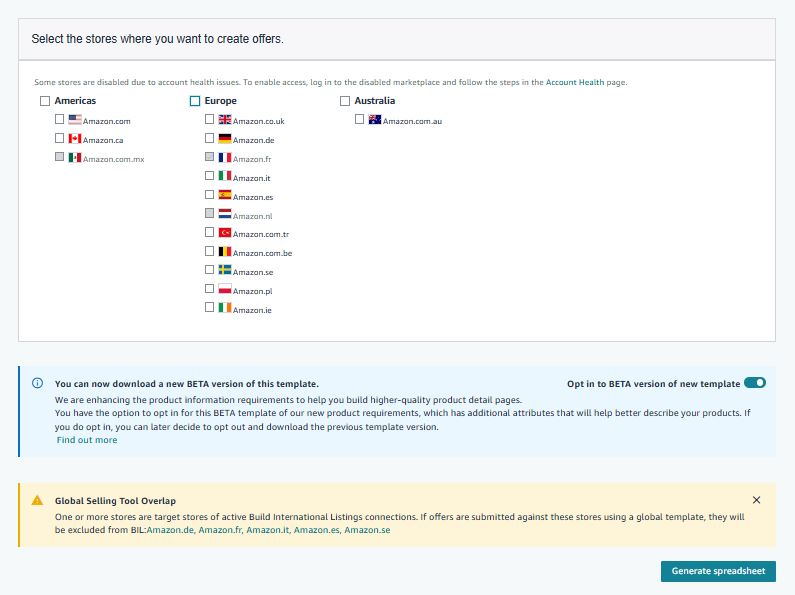The width and height of the screenshot is (795, 595).
Task: Open the Amazon.de link in BIL warning
Action: click(x=170, y=530)
